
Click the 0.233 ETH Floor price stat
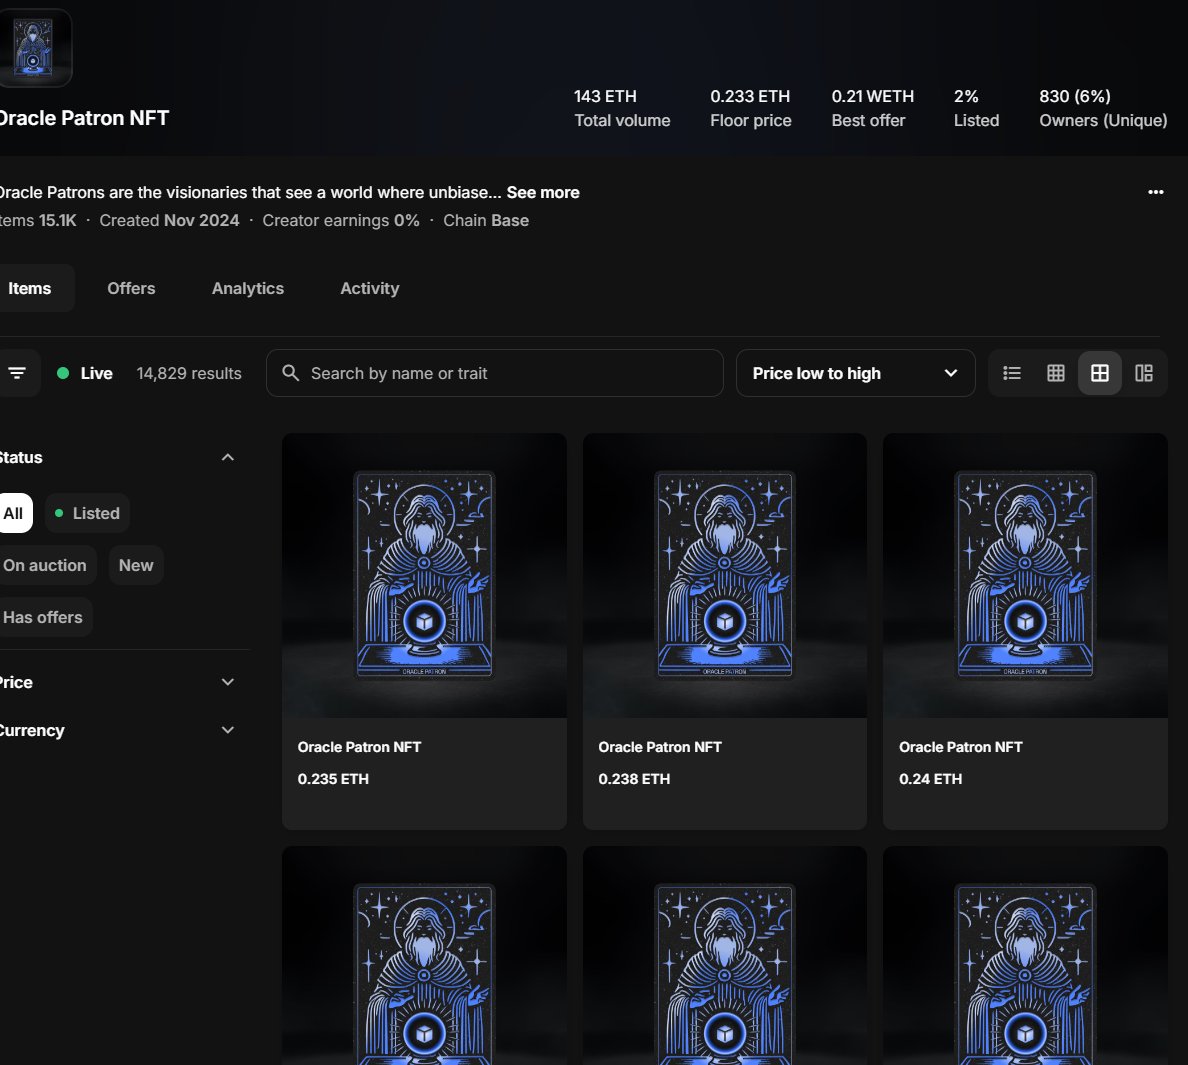pyautogui.click(x=751, y=108)
